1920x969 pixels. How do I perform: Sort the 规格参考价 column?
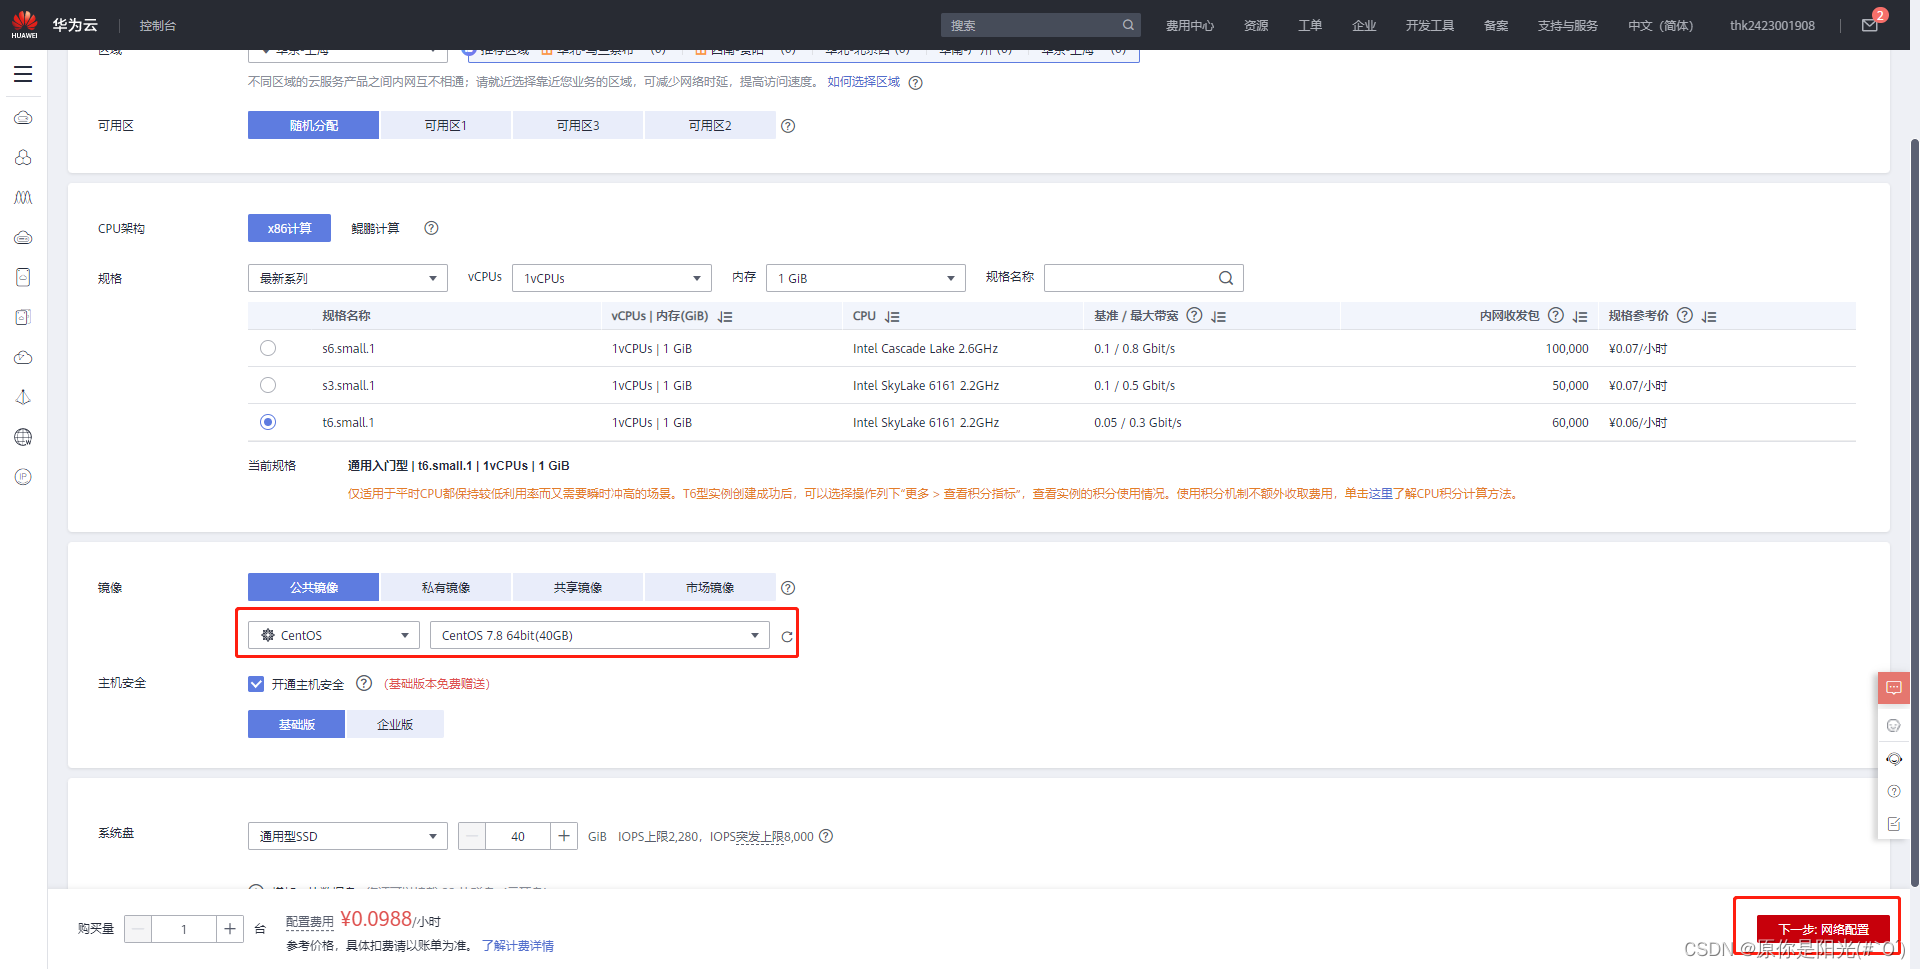pos(1710,317)
